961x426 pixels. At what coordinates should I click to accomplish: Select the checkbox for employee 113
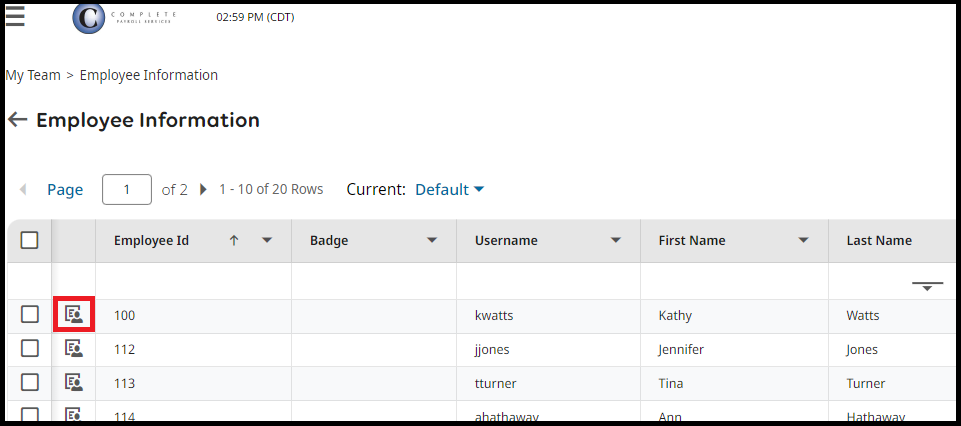30,383
